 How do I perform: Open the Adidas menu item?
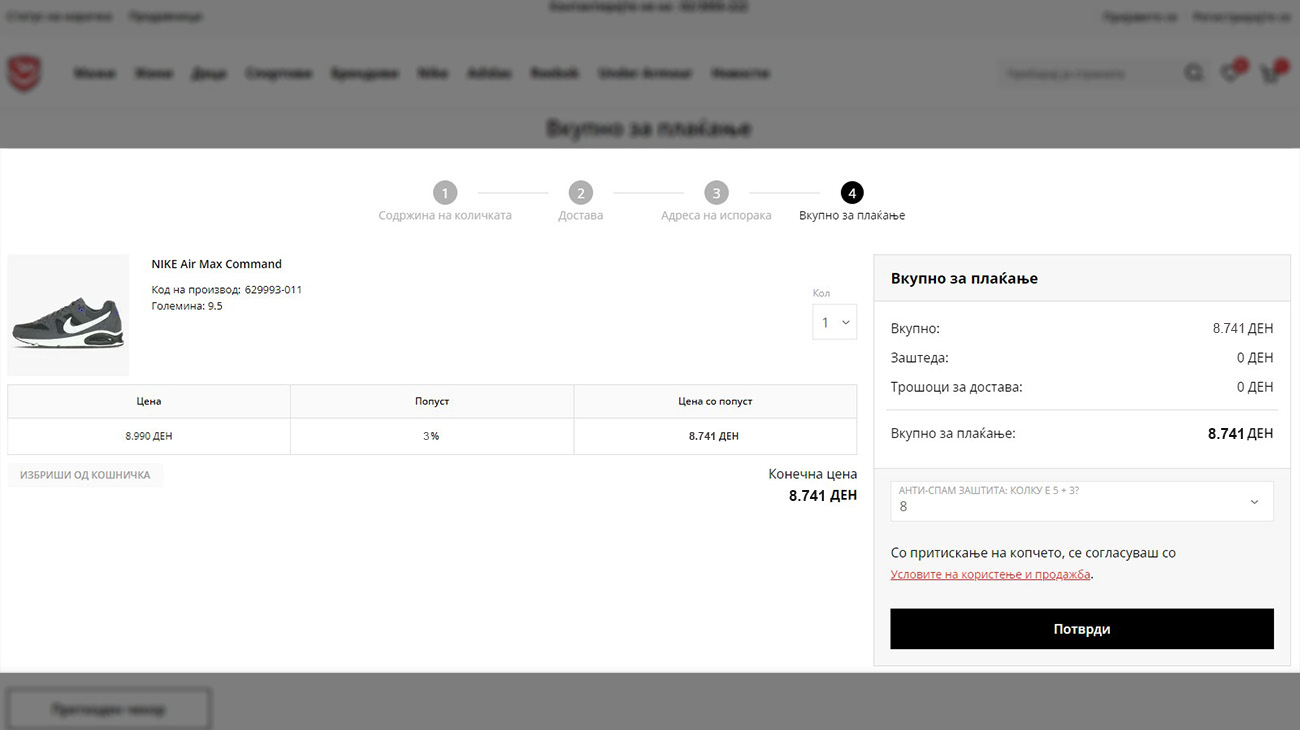(x=489, y=73)
